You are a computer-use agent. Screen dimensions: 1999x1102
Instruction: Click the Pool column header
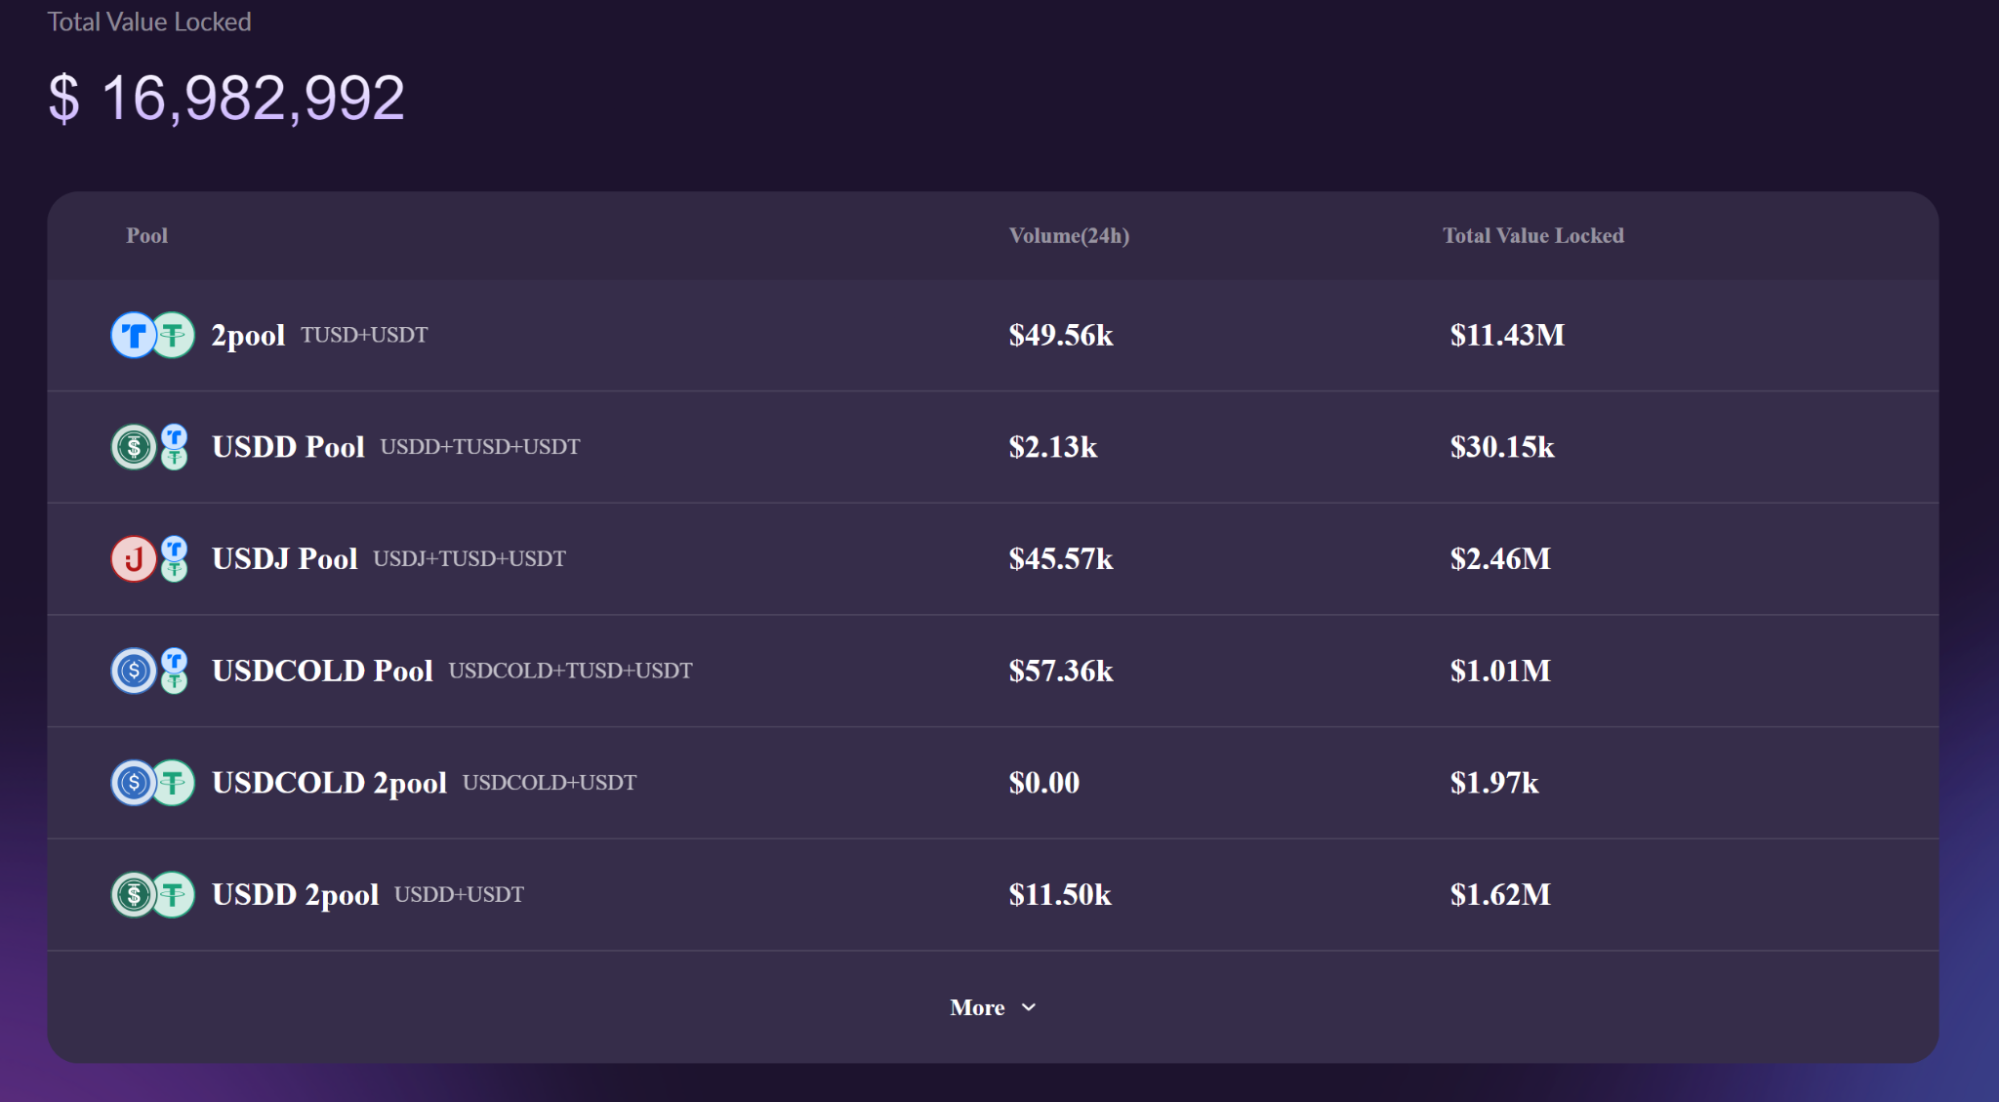coord(147,236)
